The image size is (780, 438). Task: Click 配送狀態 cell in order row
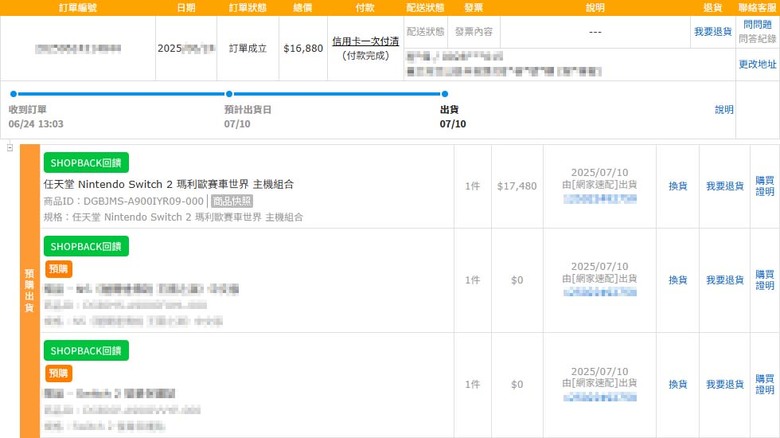[425, 31]
